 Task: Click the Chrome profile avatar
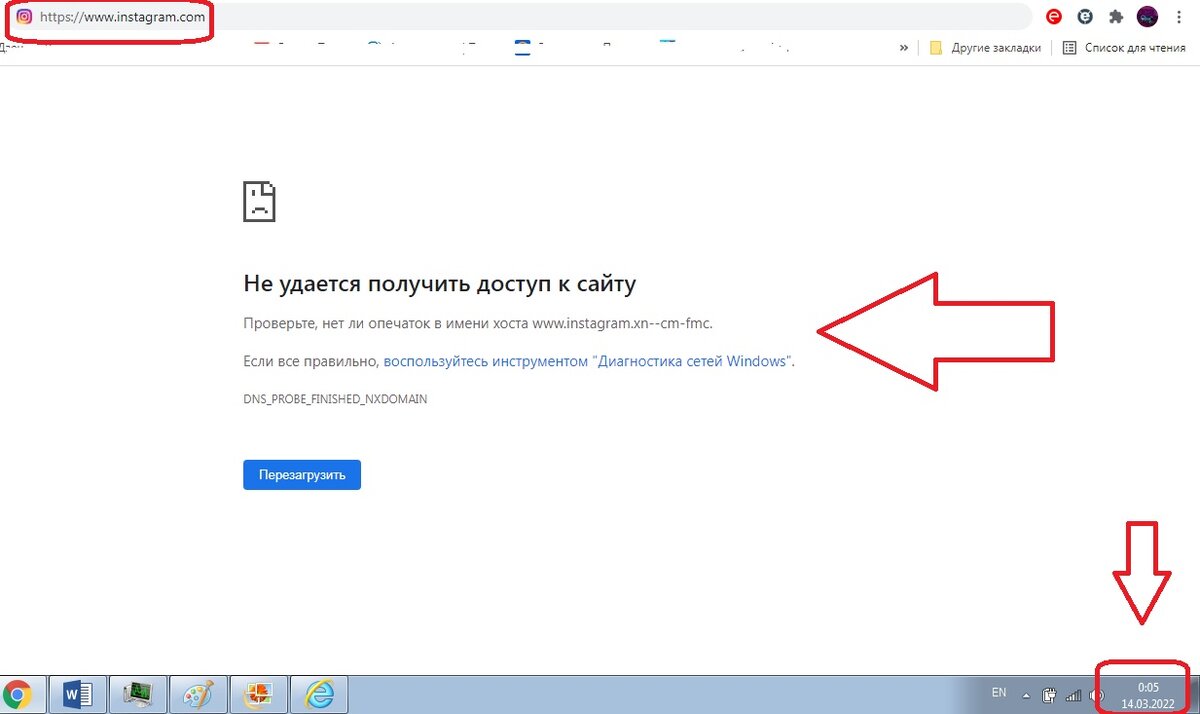point(1148,17)
